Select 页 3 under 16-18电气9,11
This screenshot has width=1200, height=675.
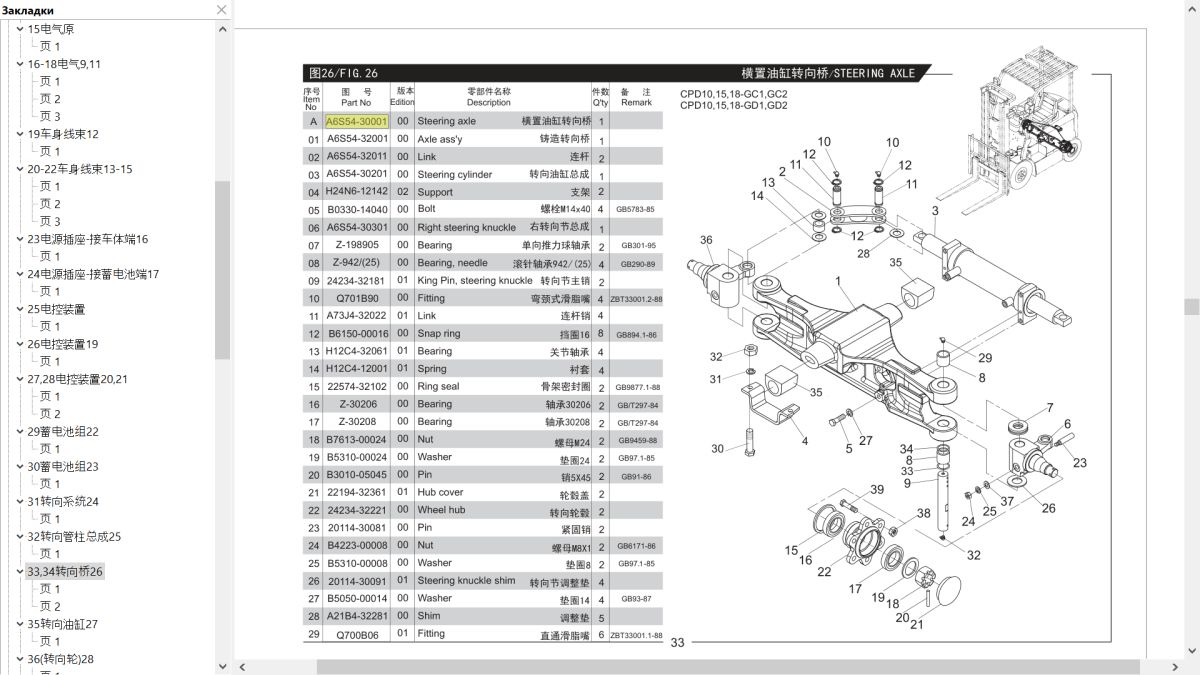tap(50, 116)
